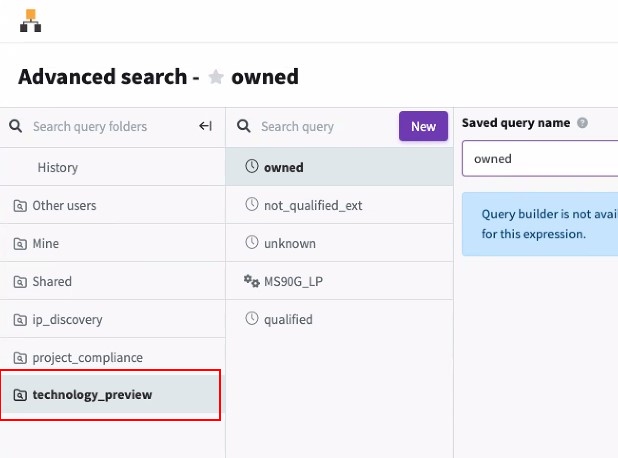
Task: Click the search query magnifier icon
Action: tap(243, 126)
